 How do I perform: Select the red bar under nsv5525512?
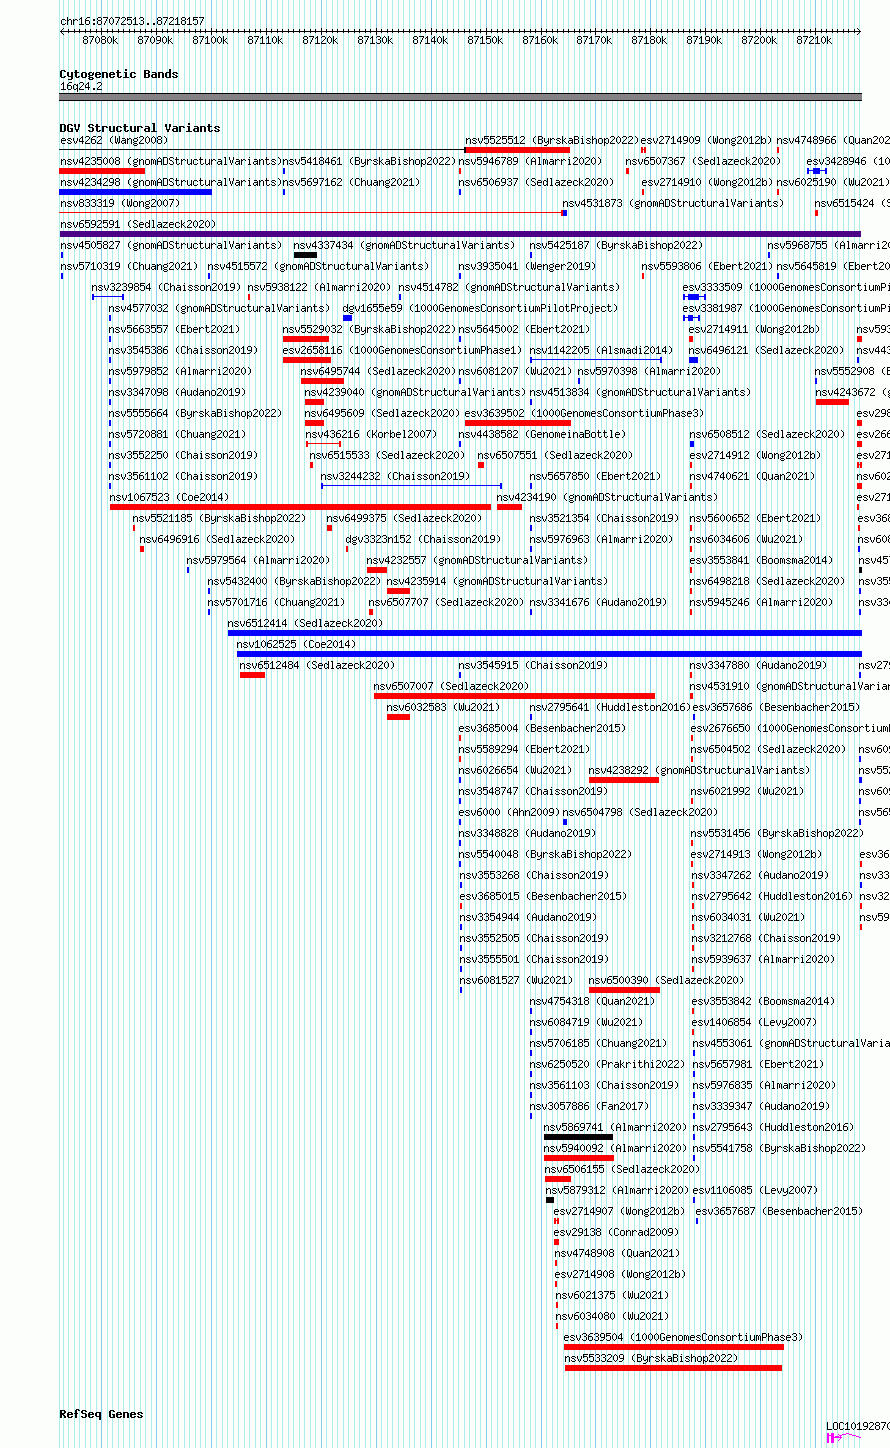tap(517, 150)
